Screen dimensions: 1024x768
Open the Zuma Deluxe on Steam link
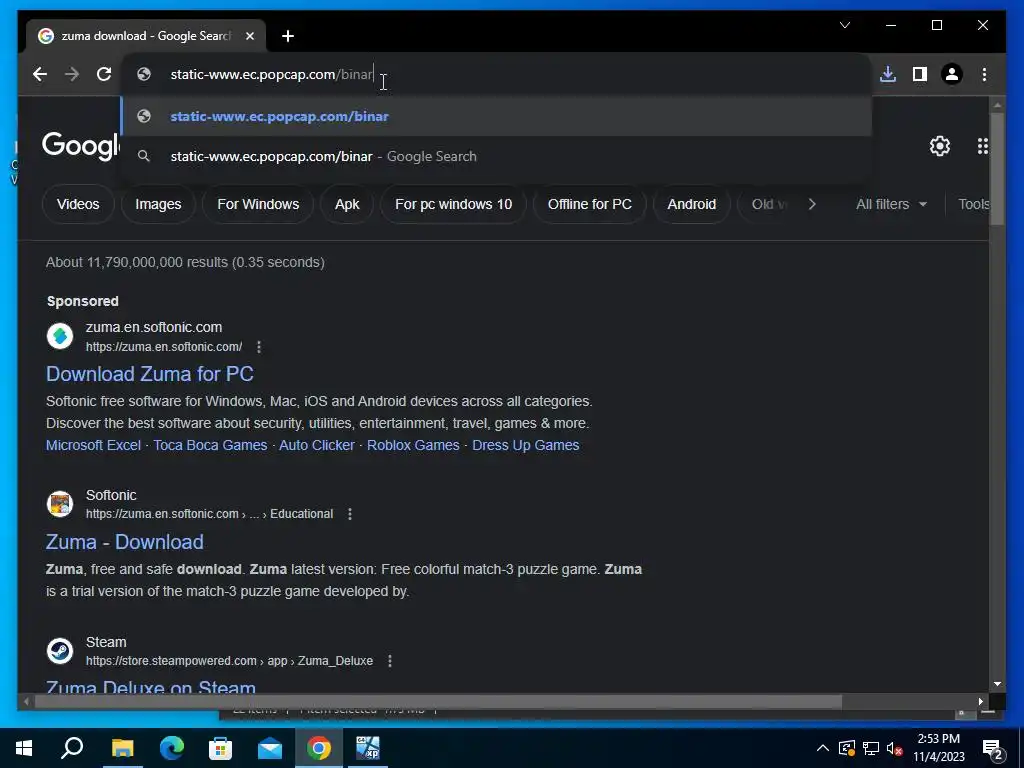151,686
